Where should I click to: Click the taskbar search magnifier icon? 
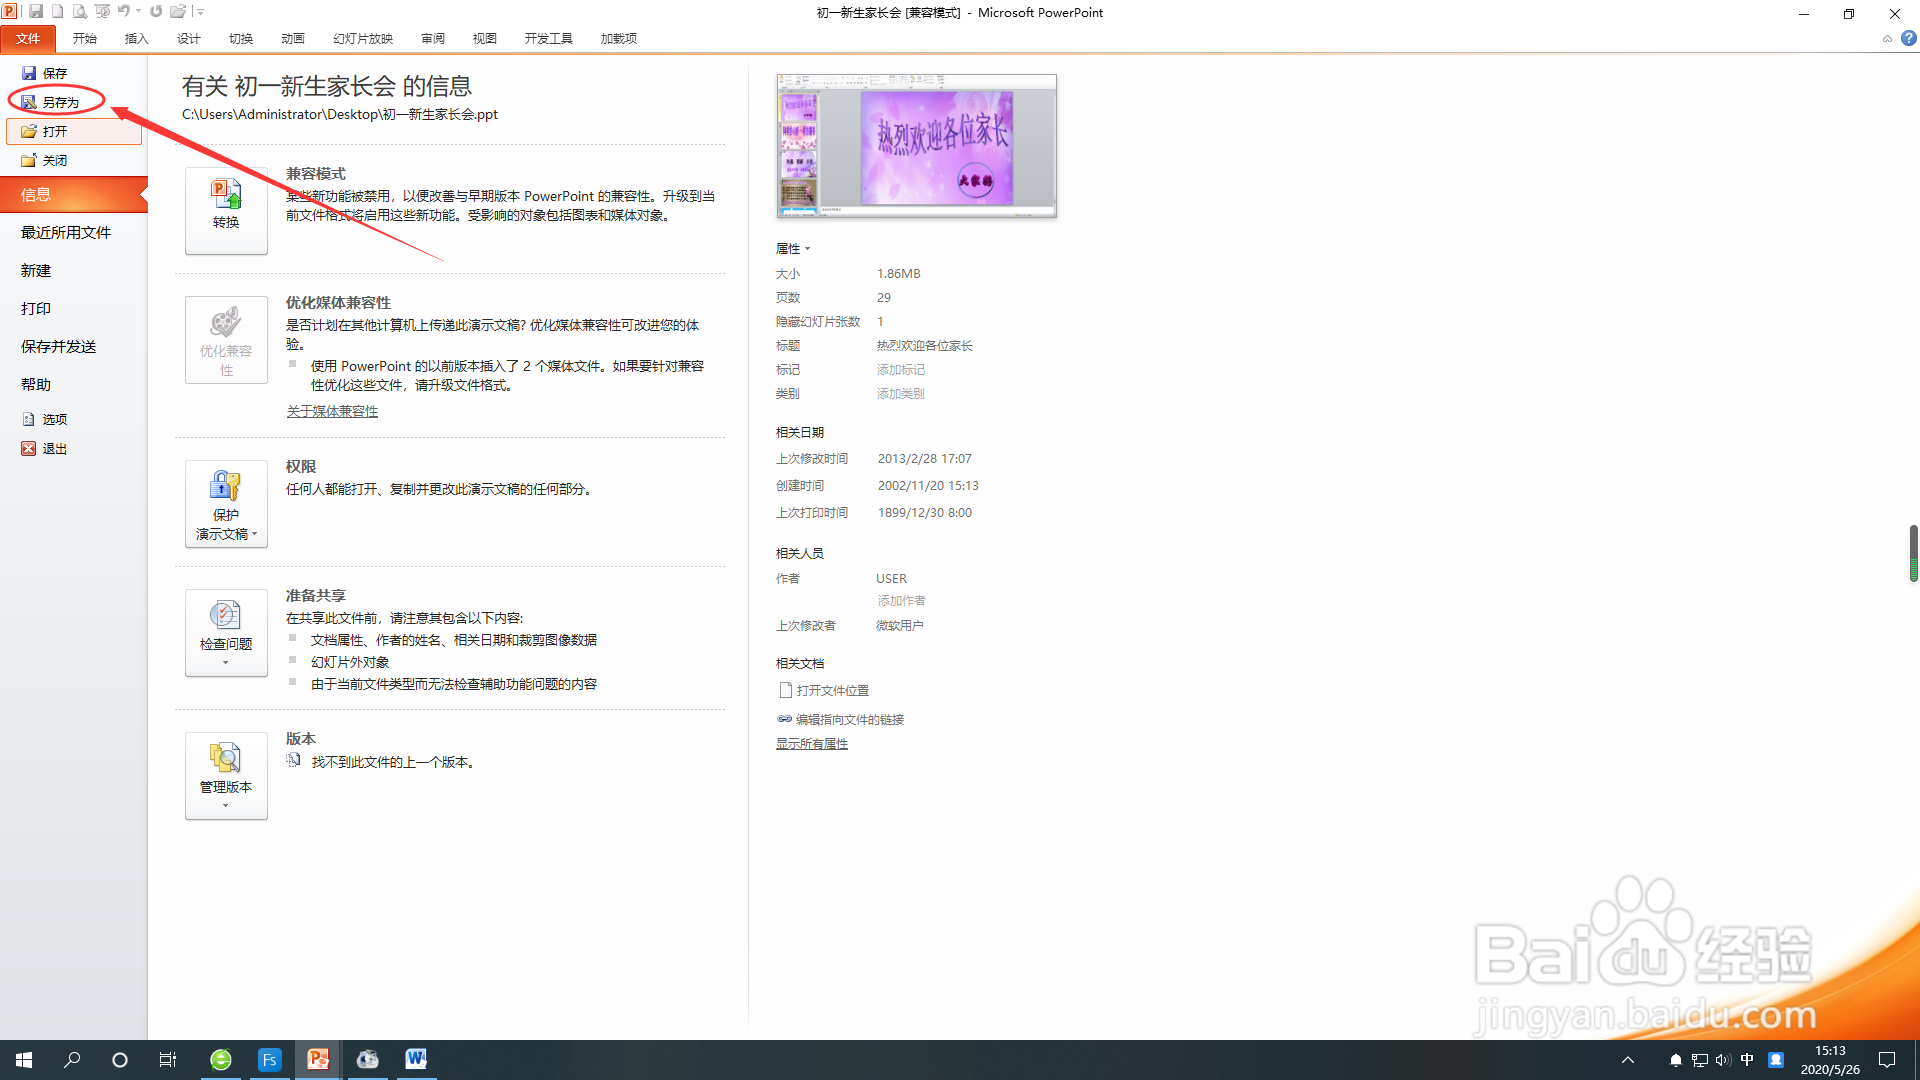point(72,1060)
